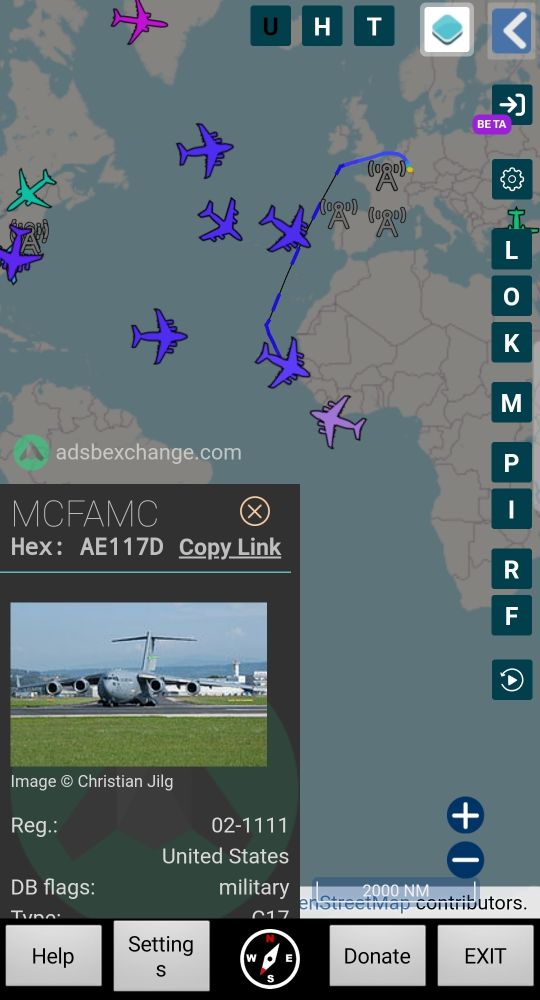Close the MCFAMC aircraft info panel
This screenshot has height=1000, width=540.
[x=255, y=511]
